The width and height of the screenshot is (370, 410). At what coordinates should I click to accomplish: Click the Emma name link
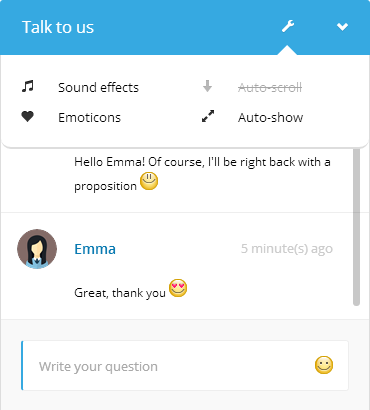95,249
